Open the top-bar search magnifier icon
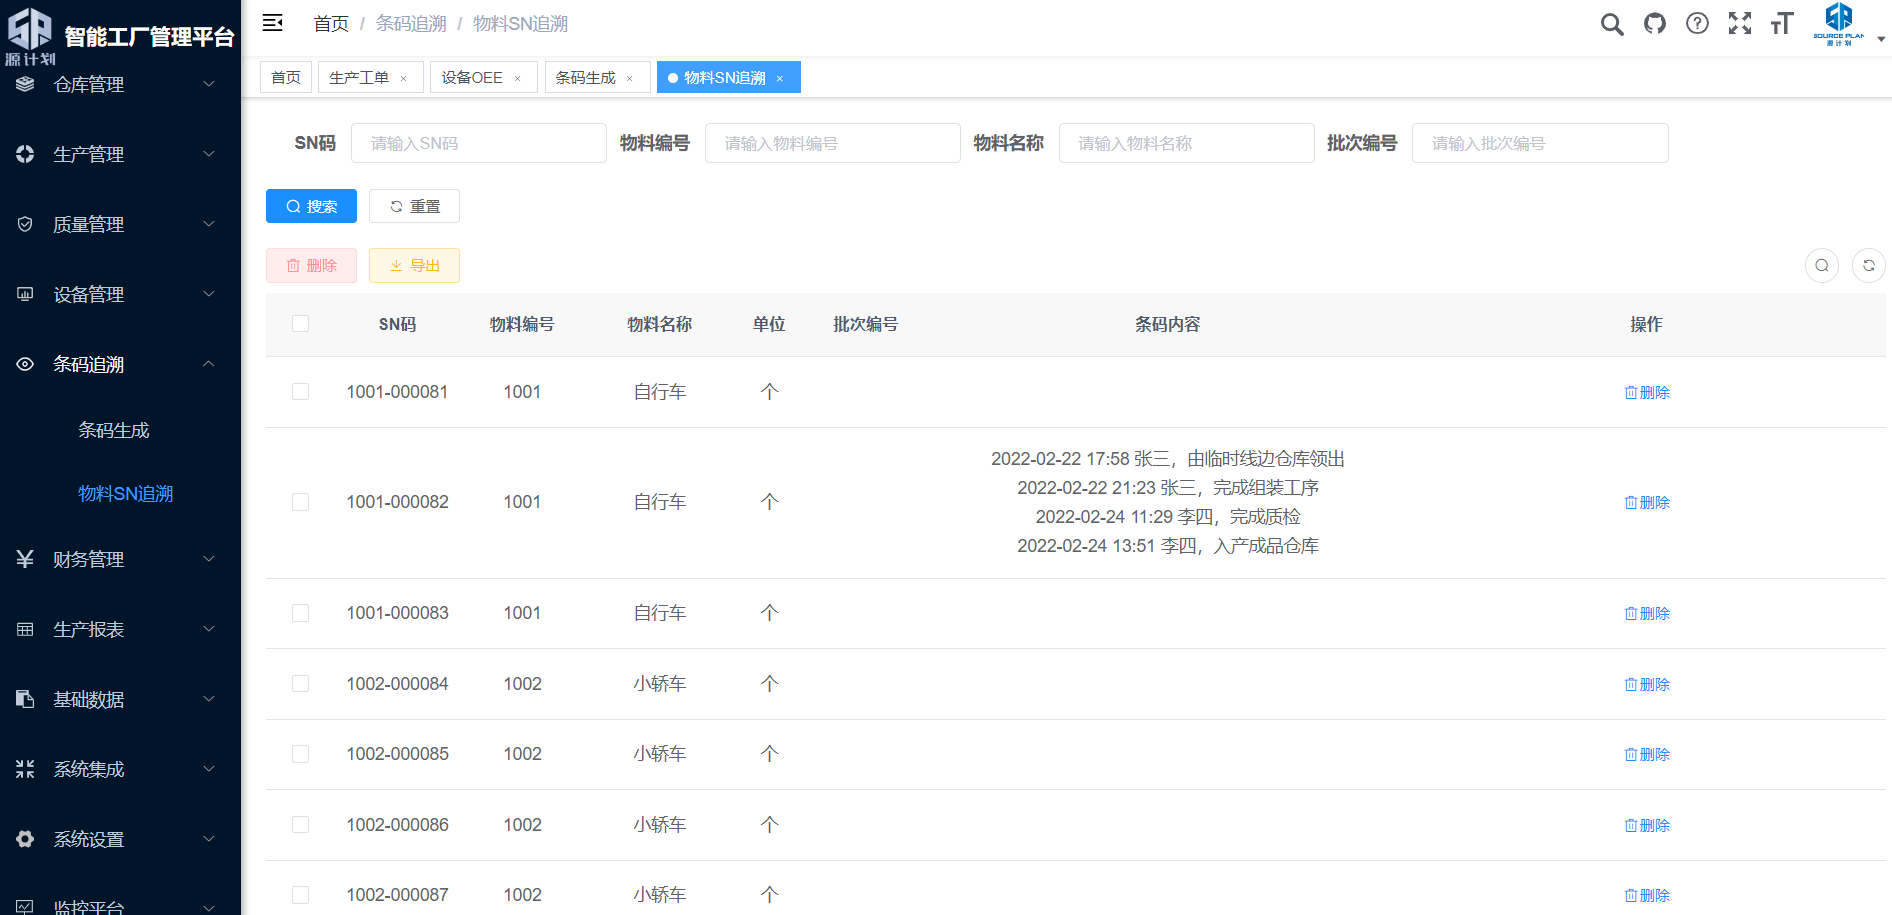This screenshot has width=1892, height=915. [x=1611, y=24]
